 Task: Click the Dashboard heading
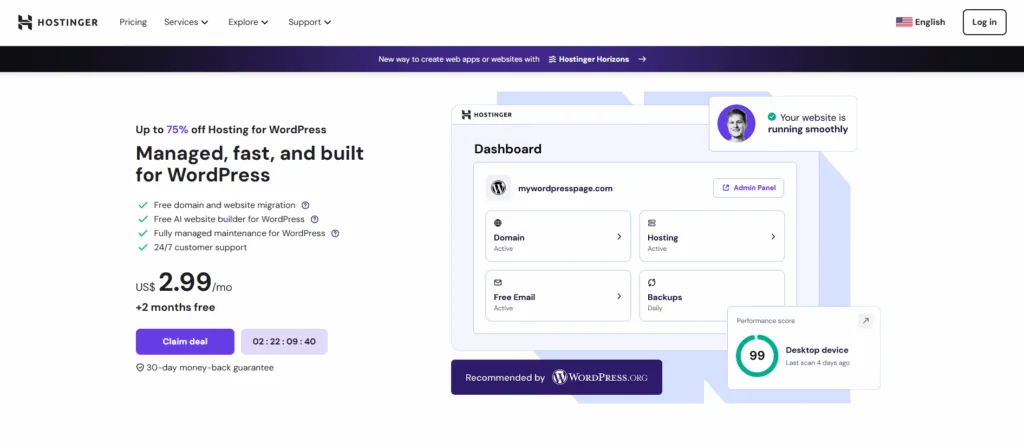point(507,149)
